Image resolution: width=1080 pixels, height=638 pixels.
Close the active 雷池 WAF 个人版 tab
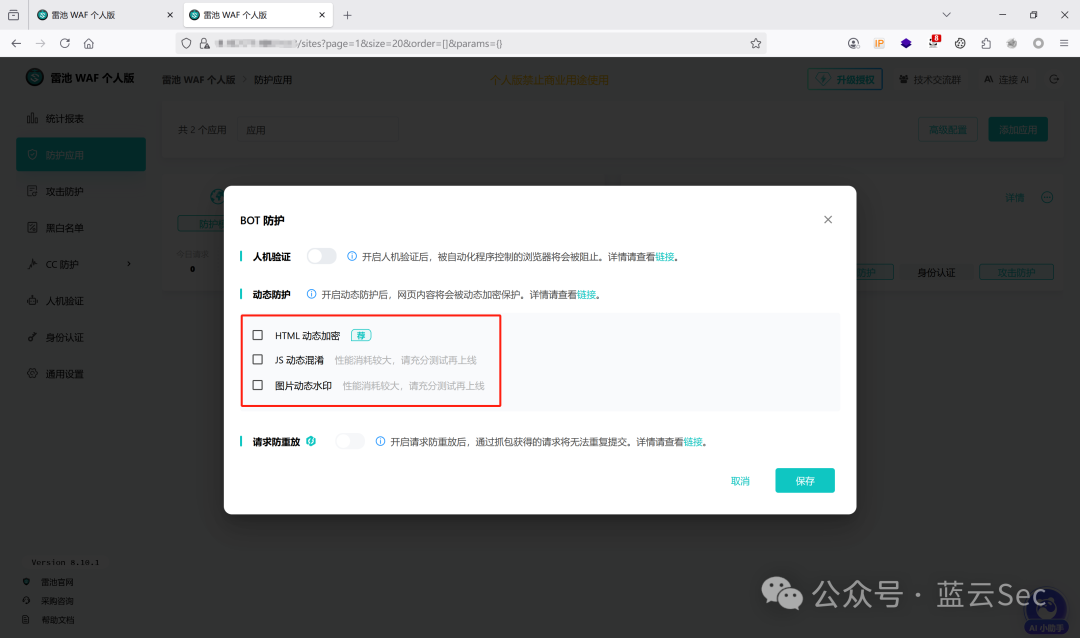[x=322, y=14]
